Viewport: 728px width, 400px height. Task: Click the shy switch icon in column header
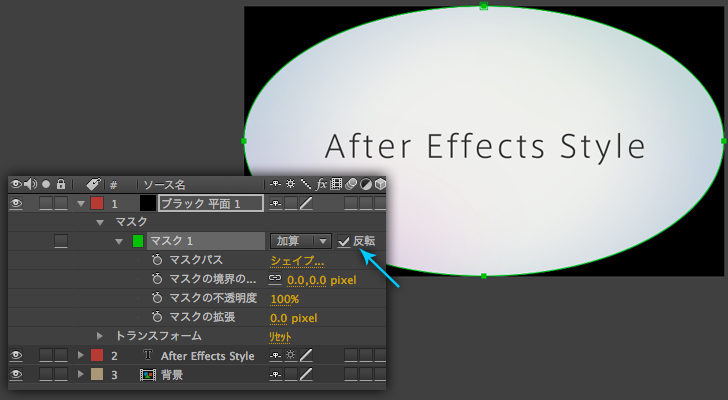click(275, 184)
